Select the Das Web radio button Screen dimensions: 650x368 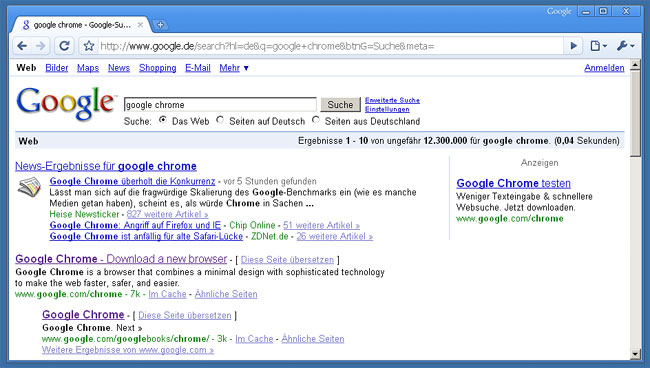click(x=163, y=120)
